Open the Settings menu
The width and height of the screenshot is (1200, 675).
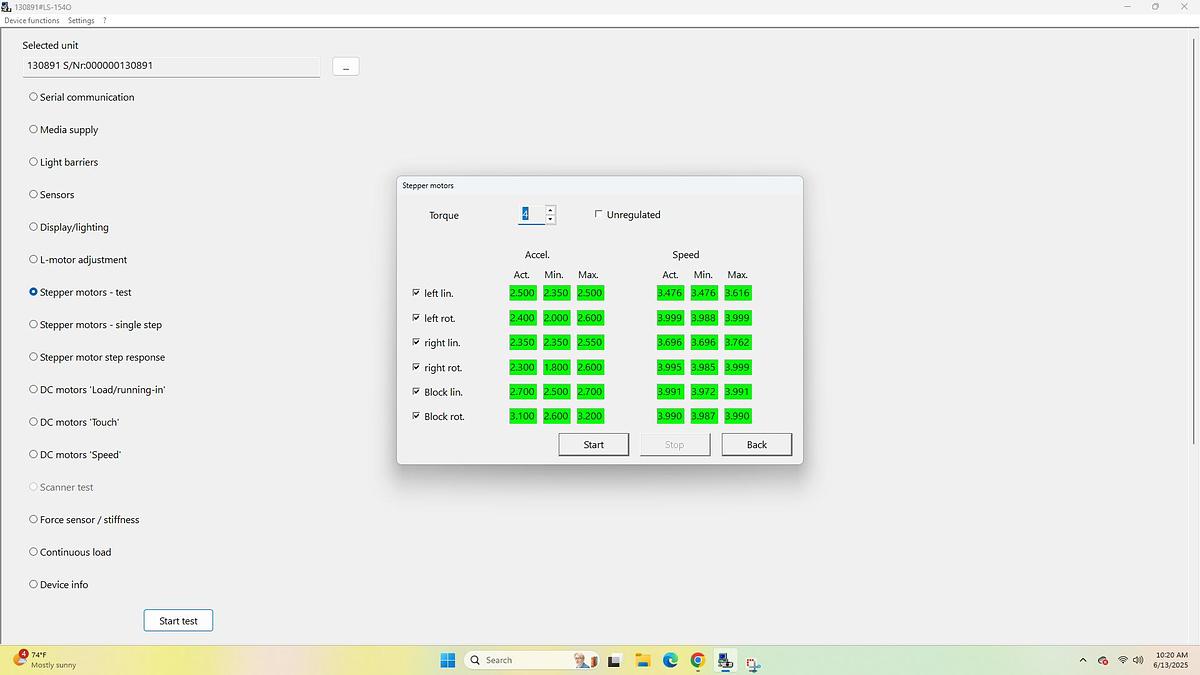(81, 20)
